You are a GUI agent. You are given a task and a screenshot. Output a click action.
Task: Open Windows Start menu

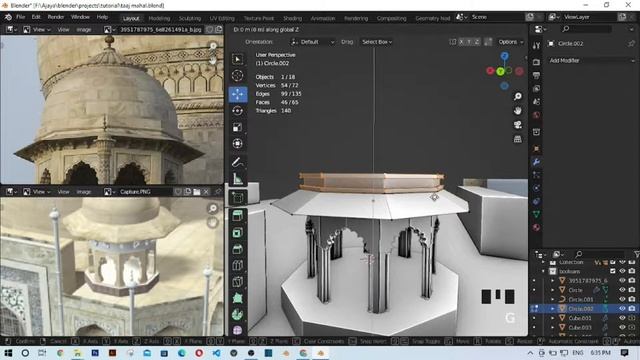click(8, 353)
